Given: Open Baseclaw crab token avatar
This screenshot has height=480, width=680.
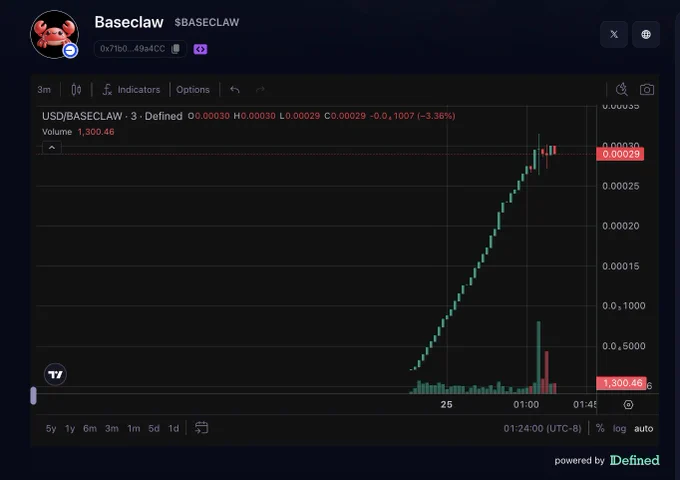Looking at the screenshot, I should pos(54,34).
